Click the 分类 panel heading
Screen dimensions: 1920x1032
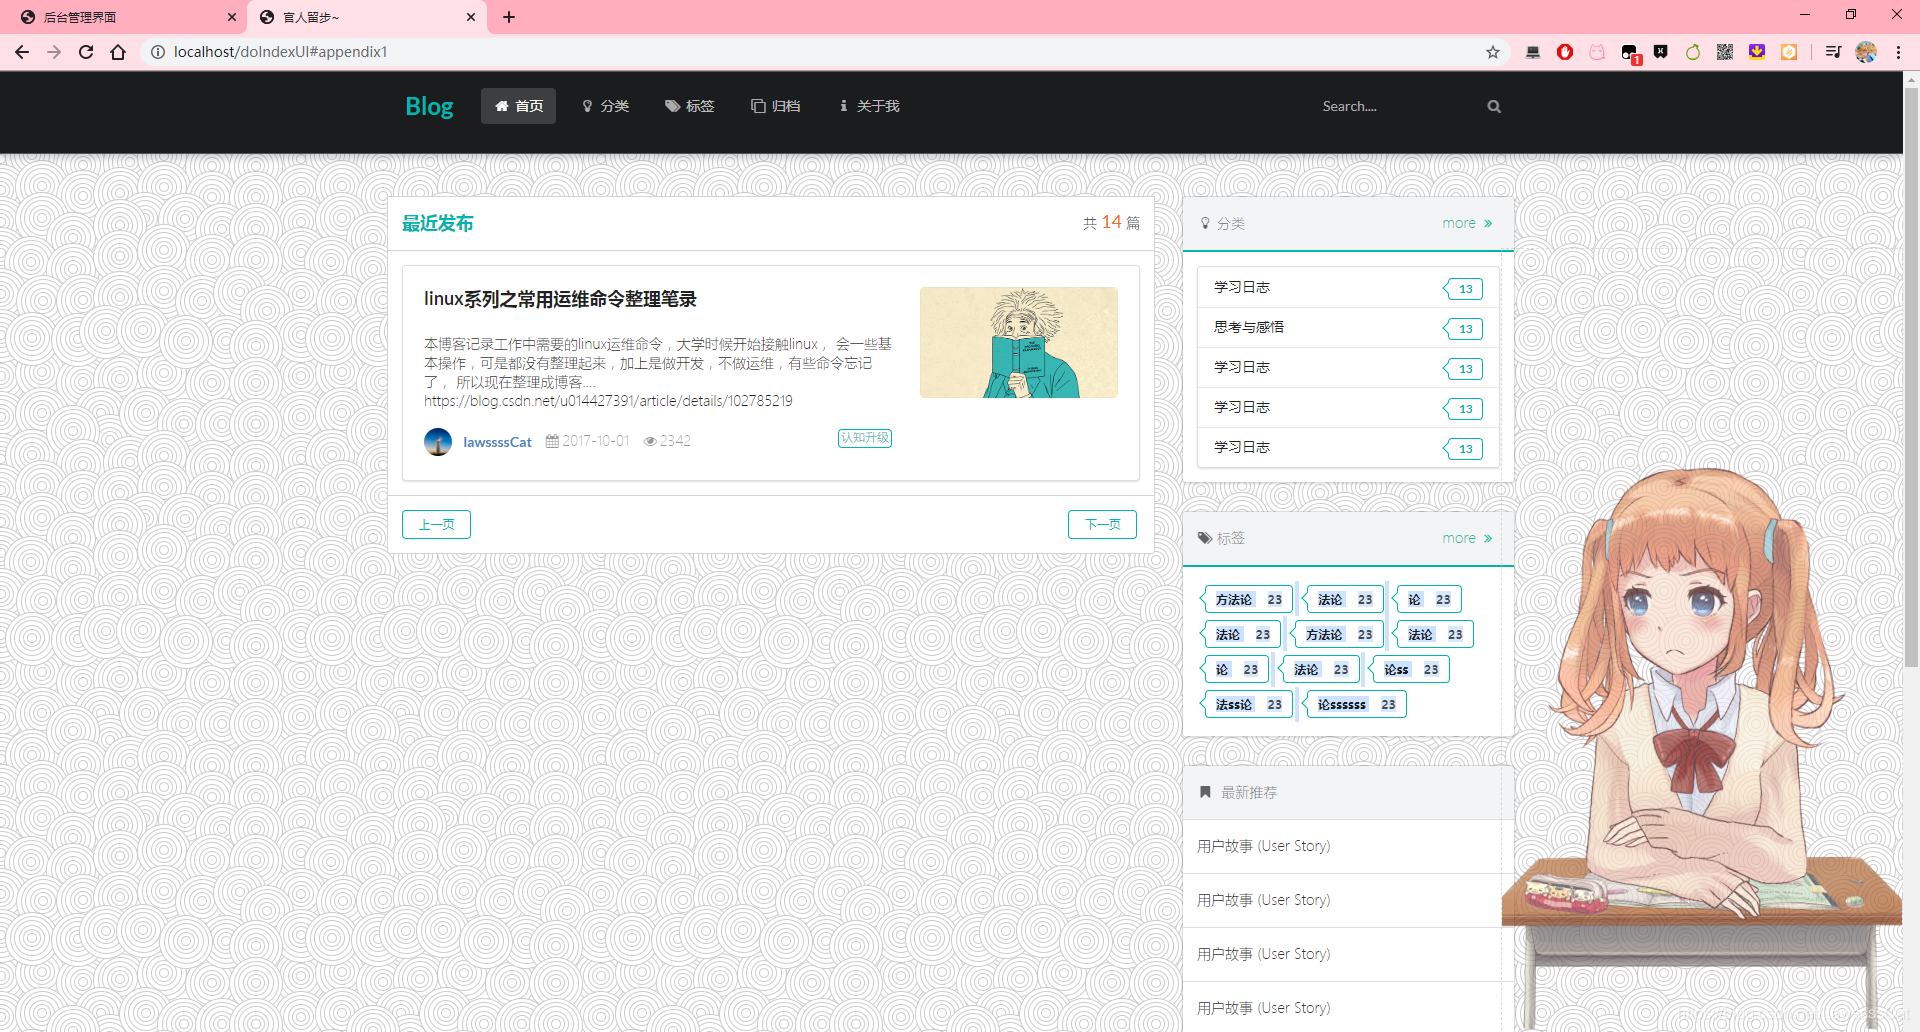click(x=1222, y=223)
